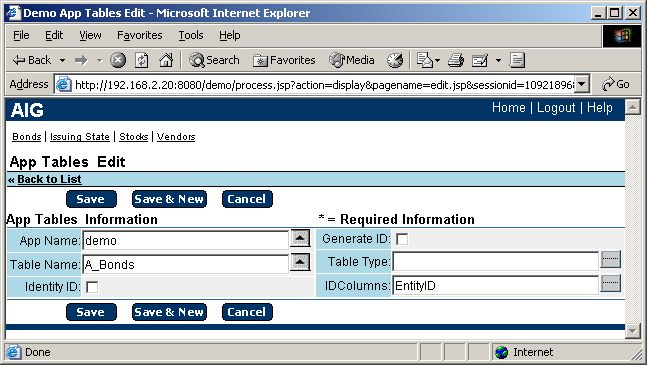Open the Vendors link
Screen dimensions: 647x365
point(176,137)
